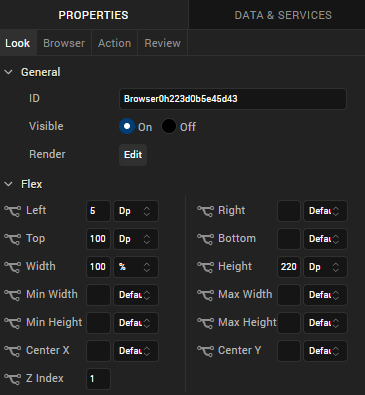Click the flex icon beside Height
Viewport: 365px width, 395px height.
tap(205, 267)
